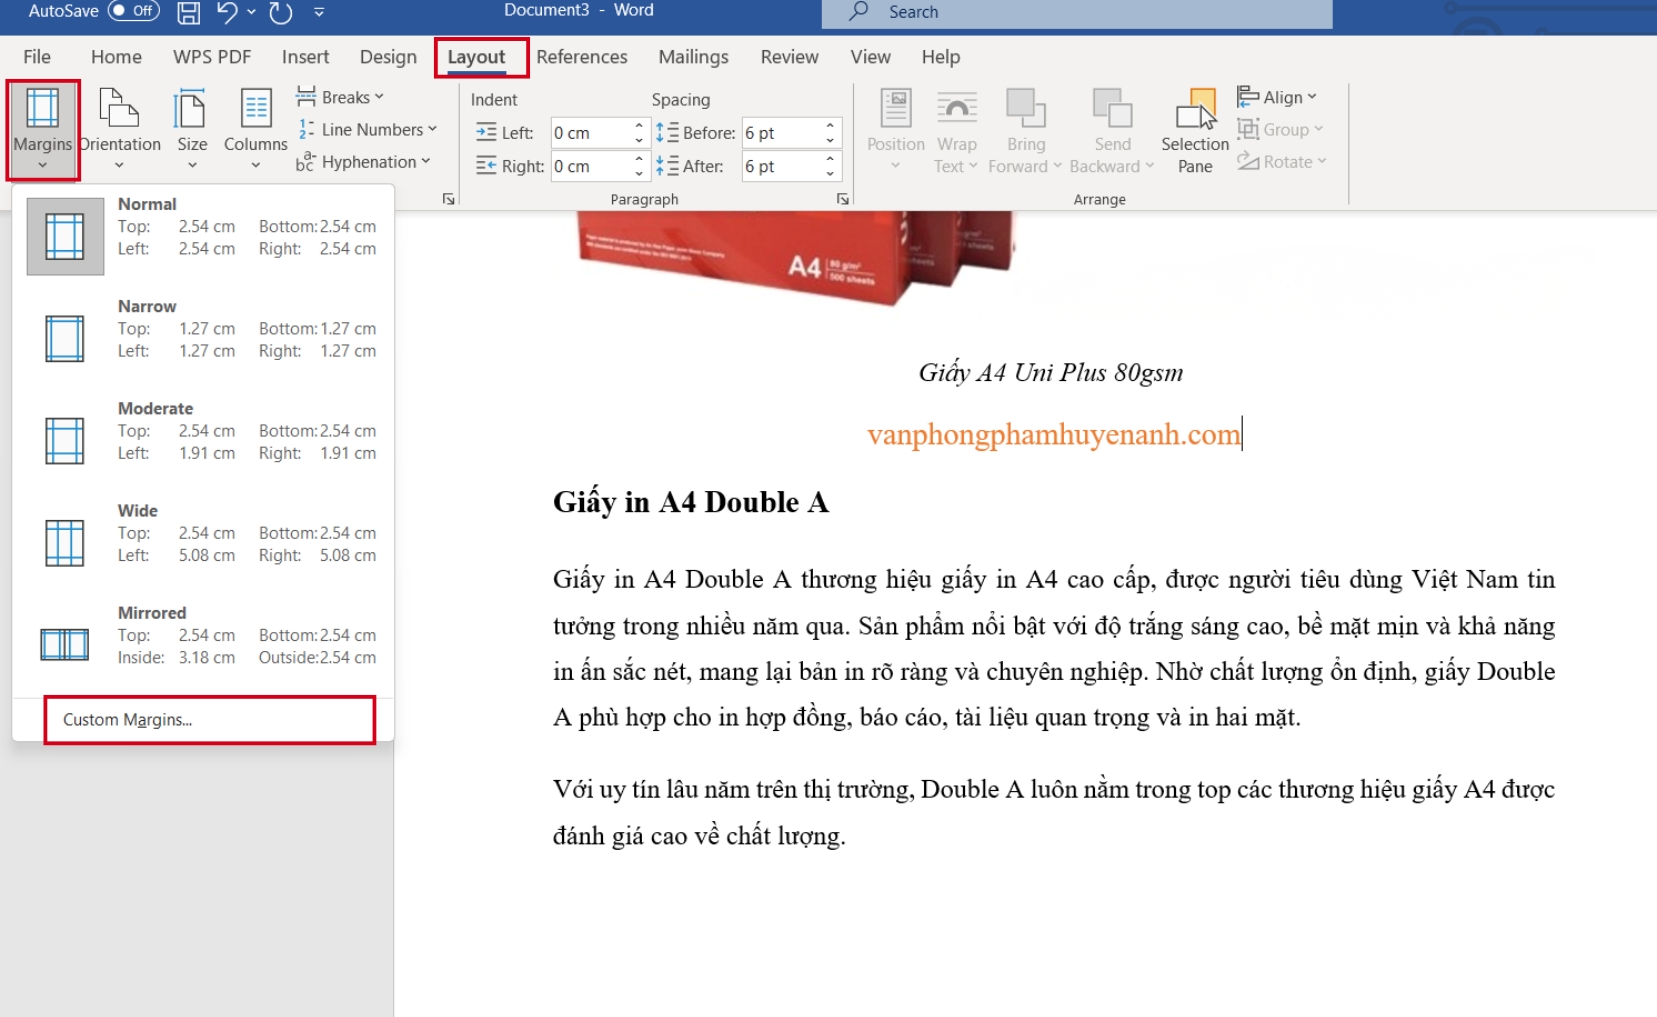Click the vanphongphamhuyenanh.com link text

coord(1053,435)
